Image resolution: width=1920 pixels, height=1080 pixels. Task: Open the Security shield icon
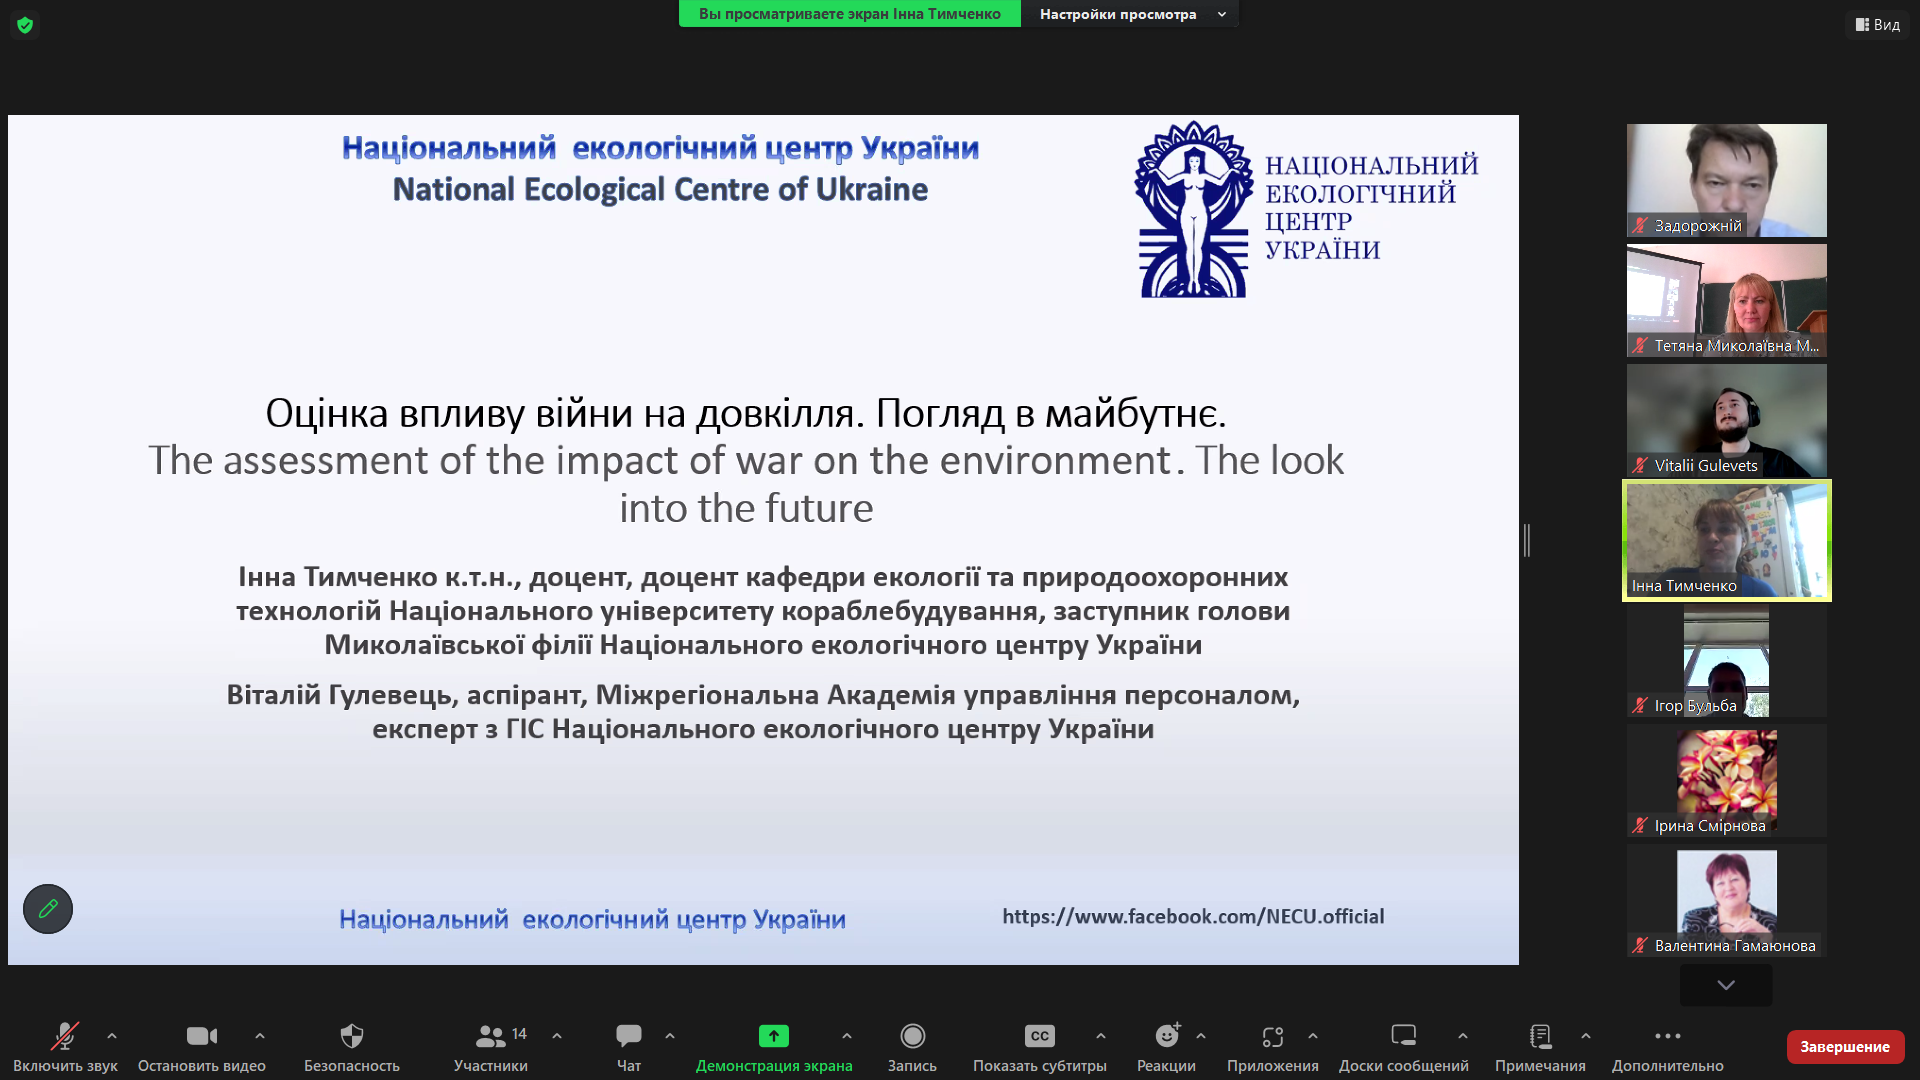point(351,1036)
